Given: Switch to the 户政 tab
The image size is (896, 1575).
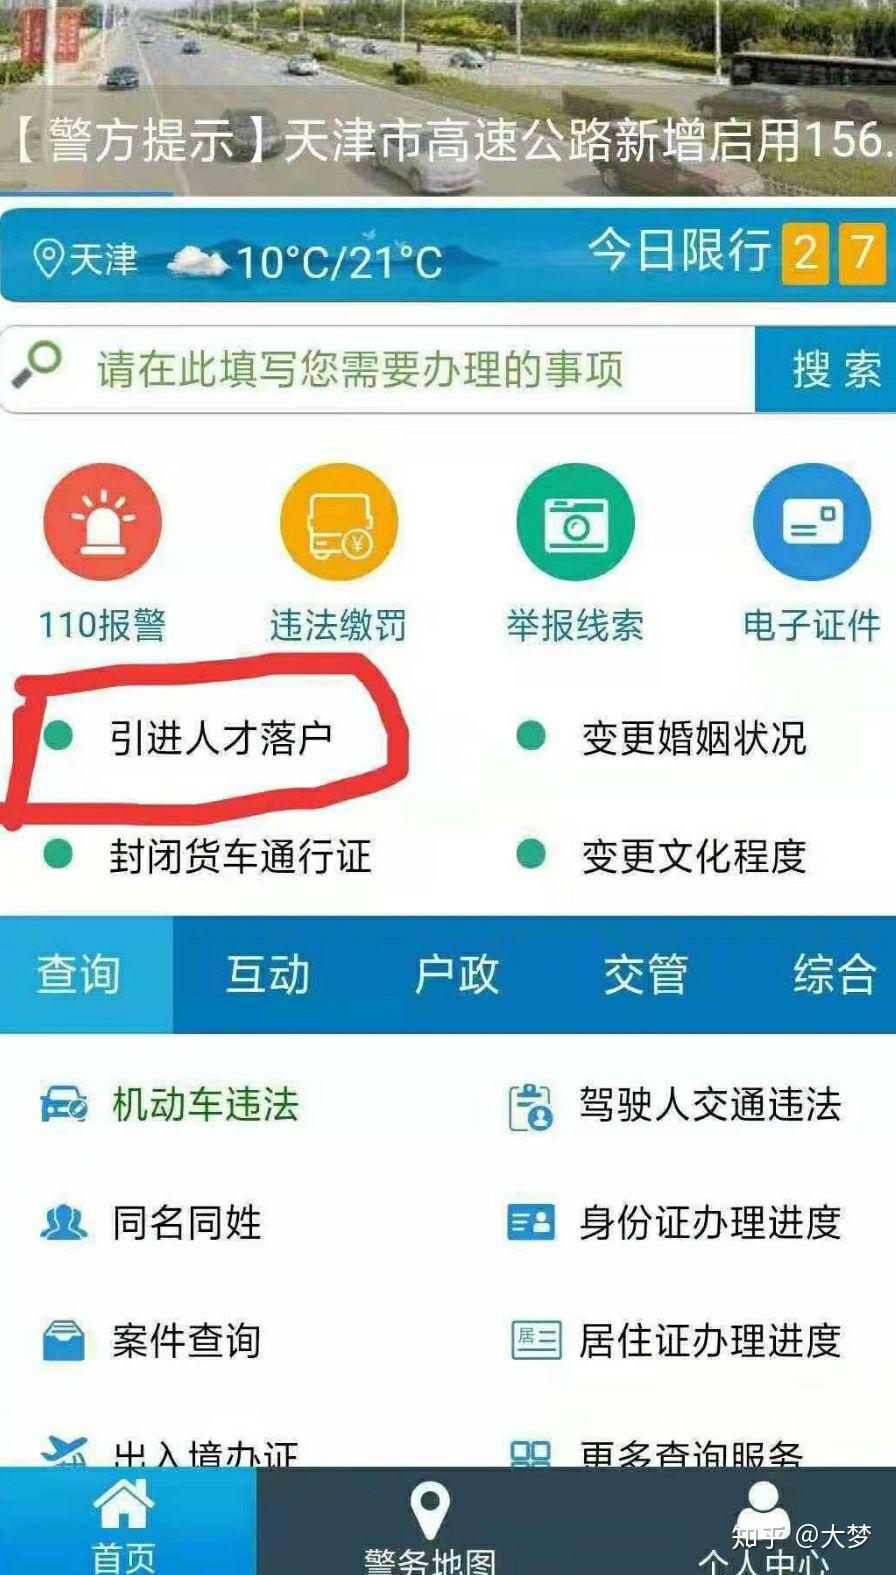Looking at the screenshot, I should coord(456,974).
